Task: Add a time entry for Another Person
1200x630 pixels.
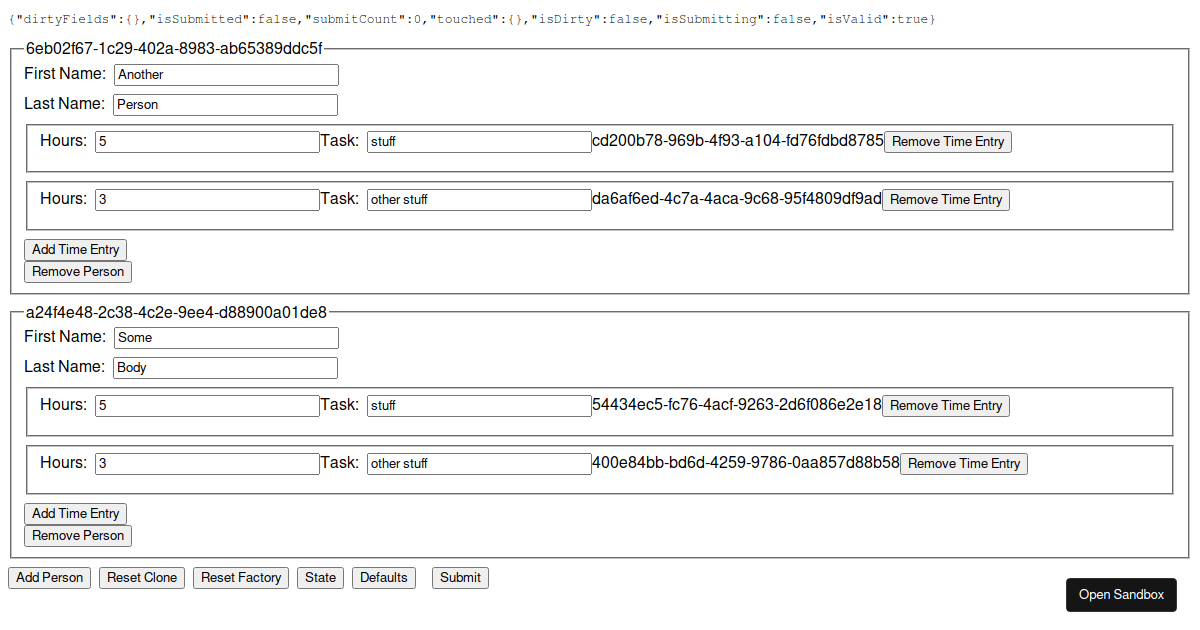Action: point(75,249)
